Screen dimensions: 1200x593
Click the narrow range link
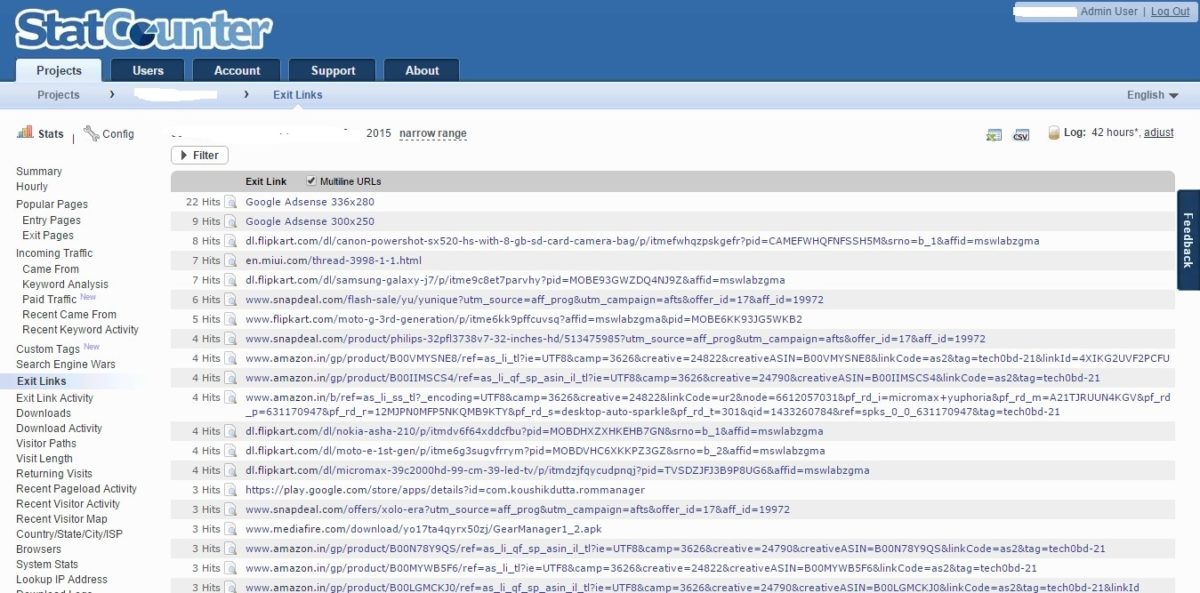[x=433, y=133]
